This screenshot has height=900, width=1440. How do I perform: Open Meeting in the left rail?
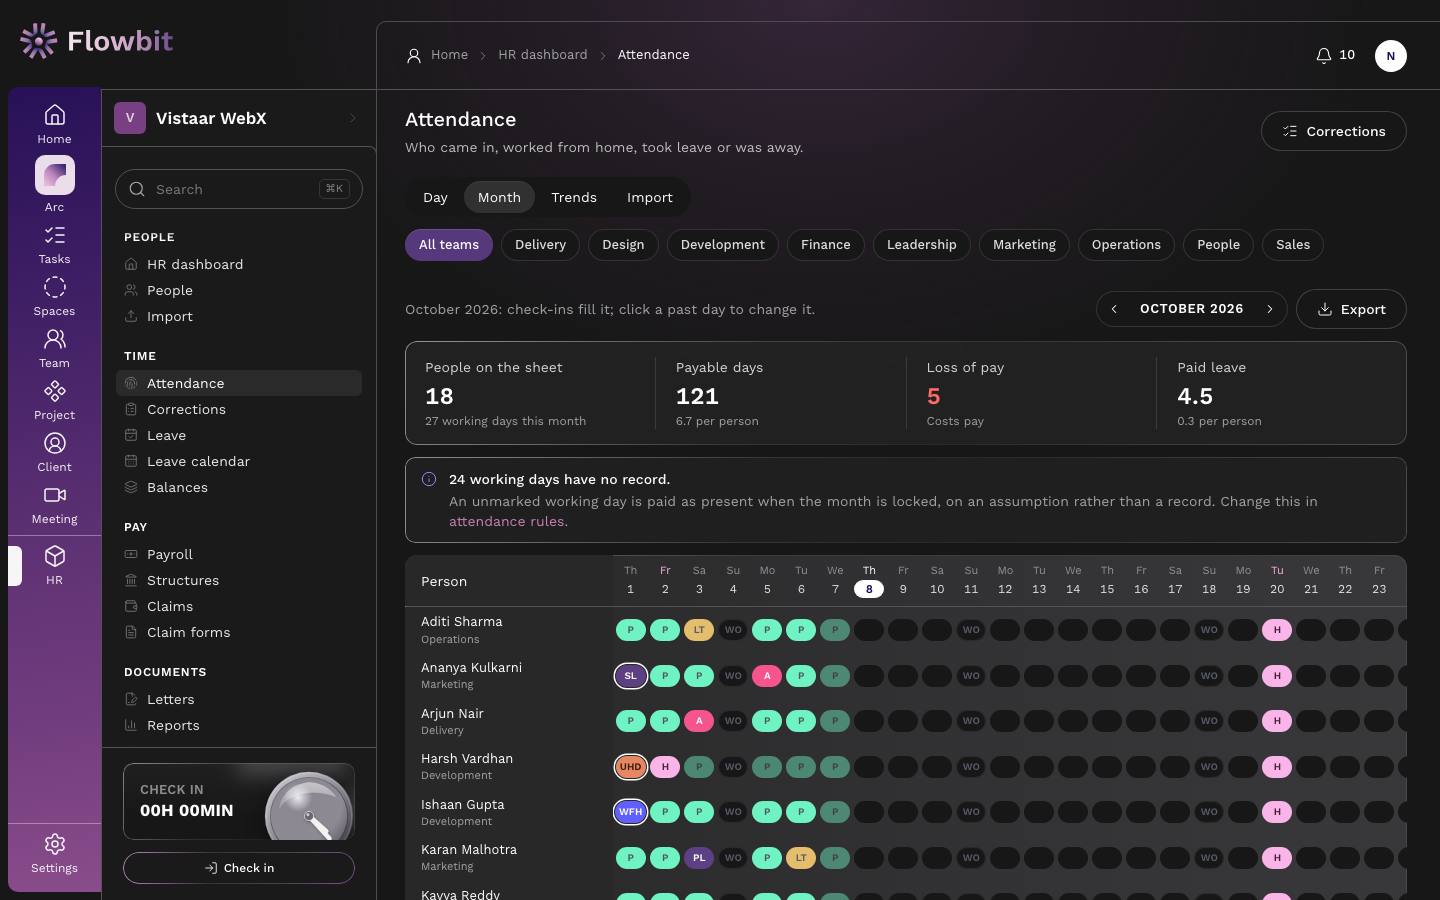tap(54, 505)
